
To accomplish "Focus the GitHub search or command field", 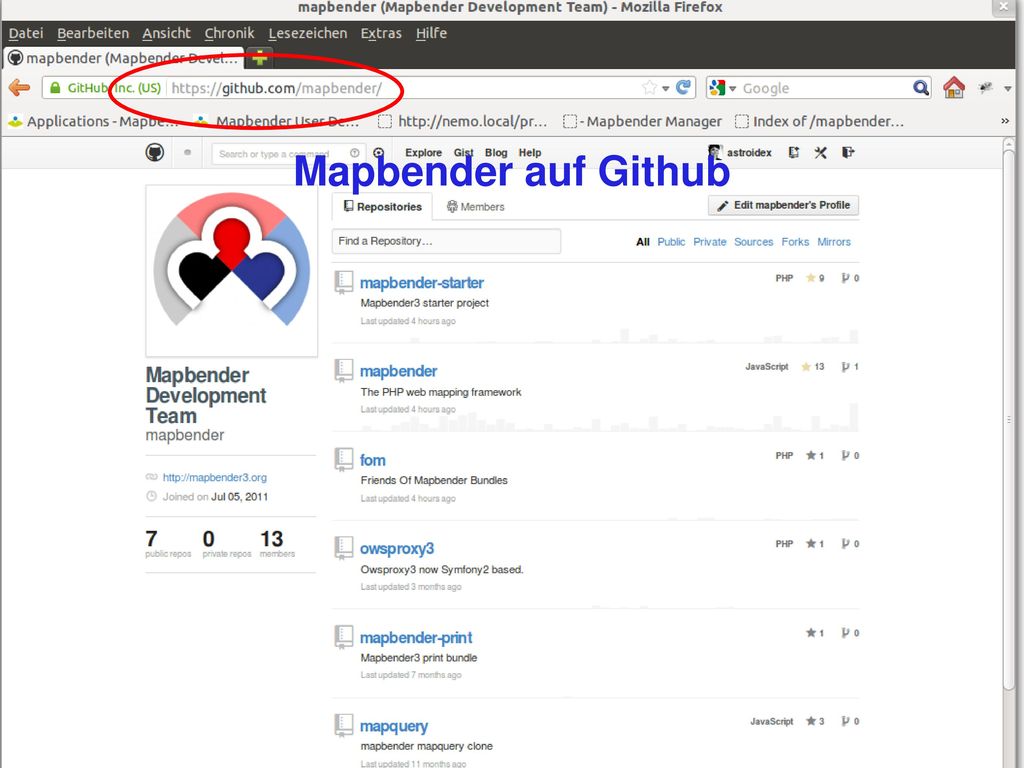I will tap(289, 153).
